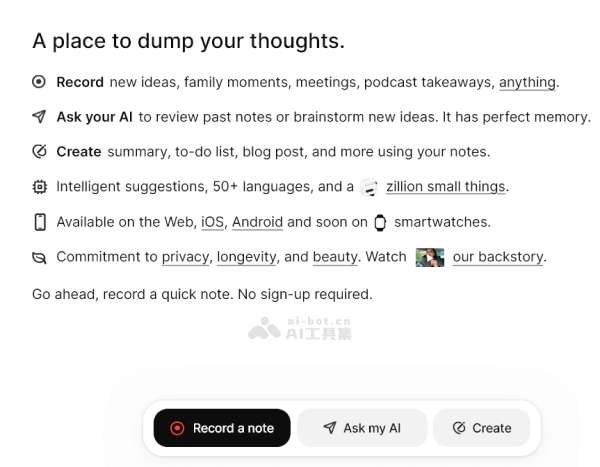Click the Create pencil-circle icon in list
600x467 pixels.
[x=39, y=152]
